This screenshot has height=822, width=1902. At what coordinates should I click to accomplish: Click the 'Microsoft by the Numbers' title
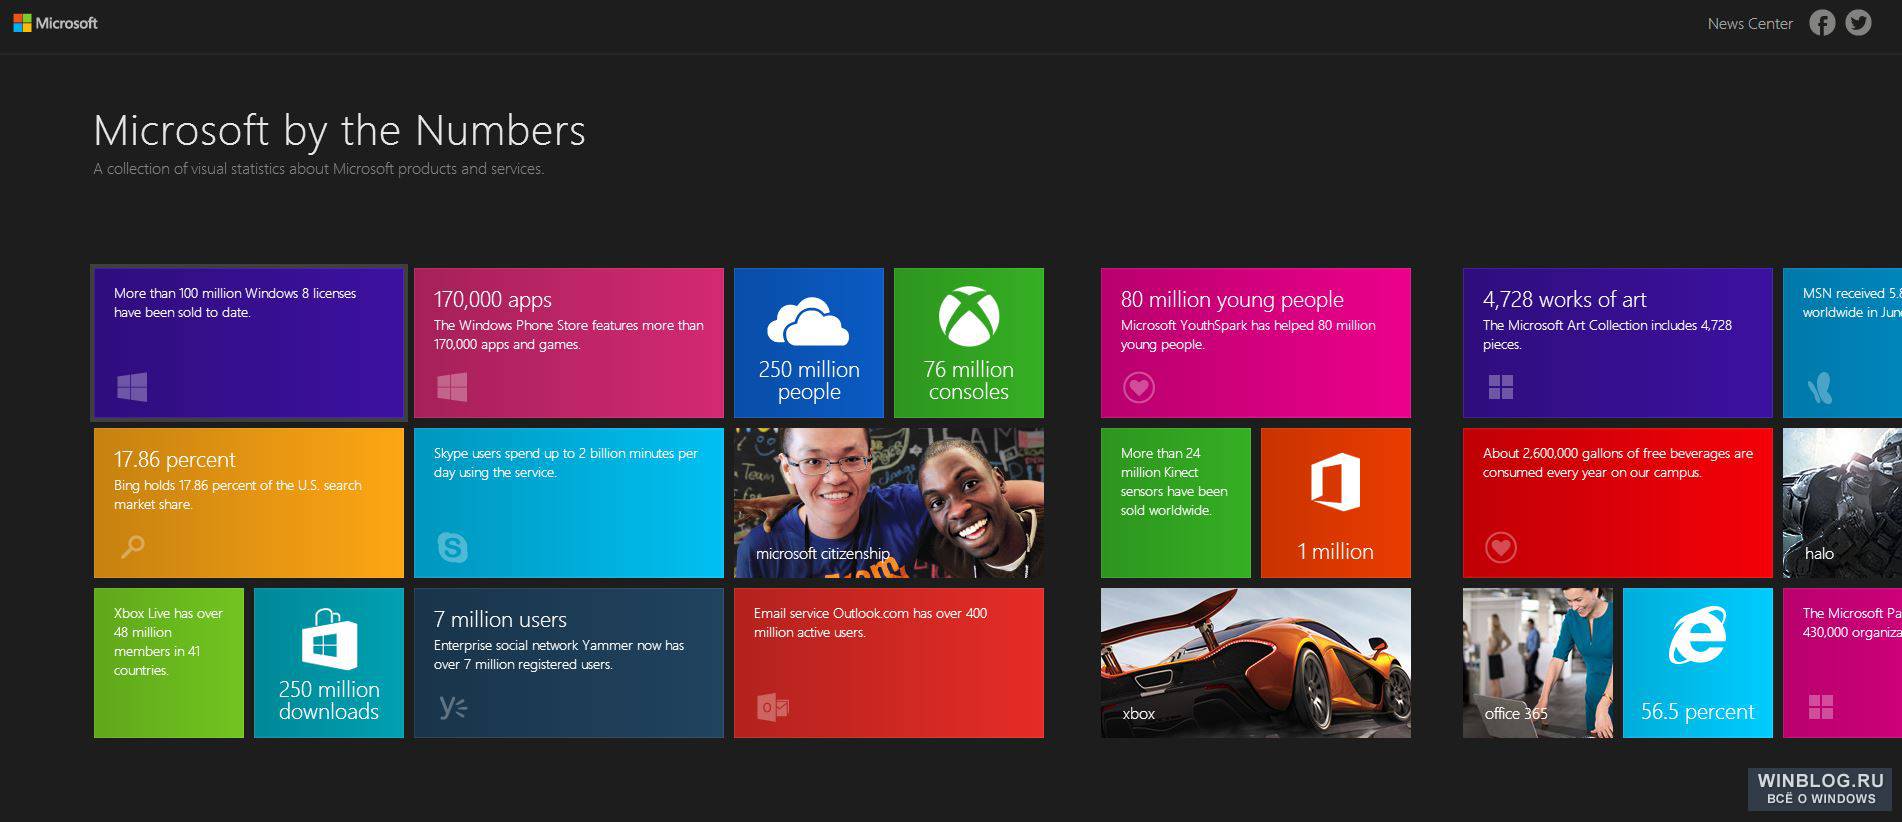[x=339, y=131]
